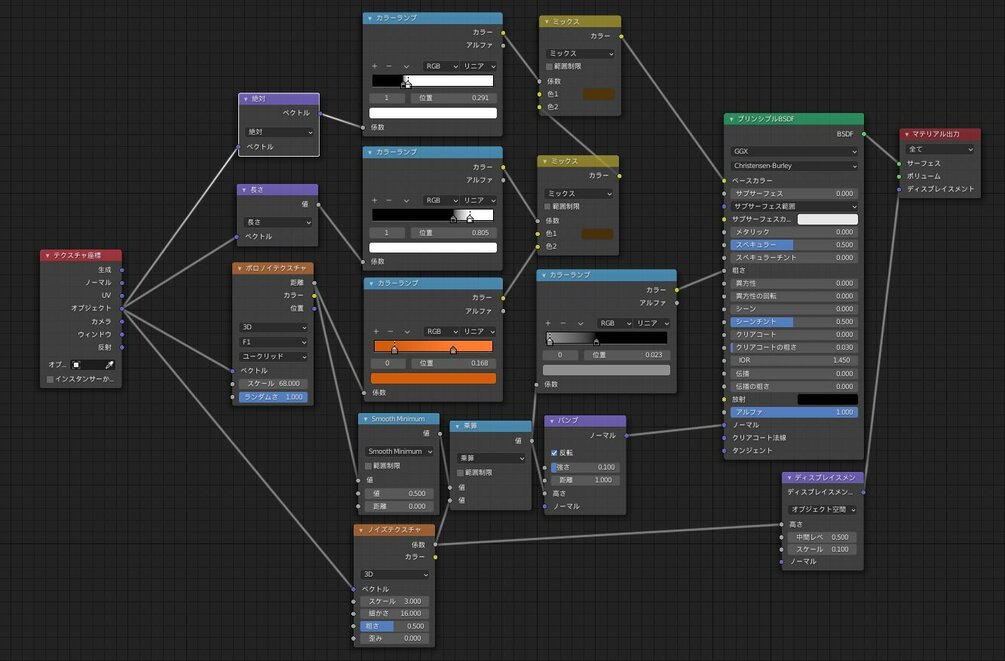This screenshot has height=661, width=1005.
Task: Click brown 色1 swatch in uppermost ミックス node
Action: tap(599, 94)
